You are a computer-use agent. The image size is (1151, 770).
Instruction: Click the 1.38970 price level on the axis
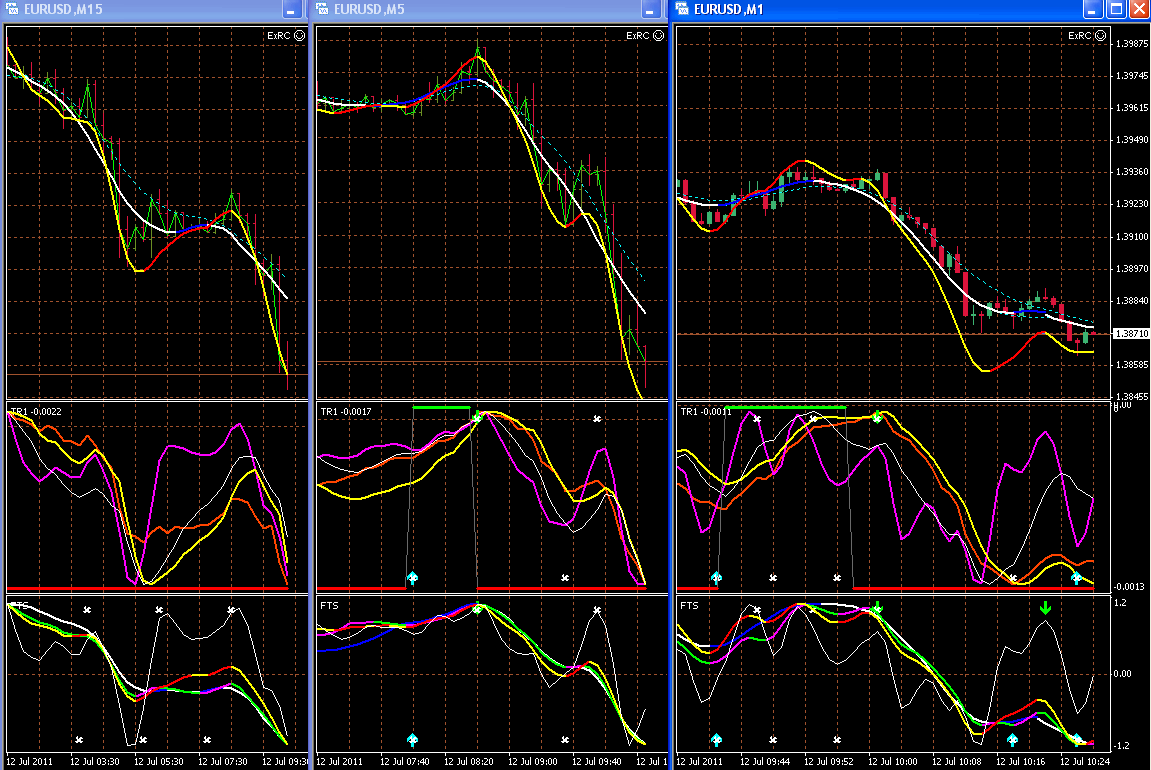(1131, 269)
